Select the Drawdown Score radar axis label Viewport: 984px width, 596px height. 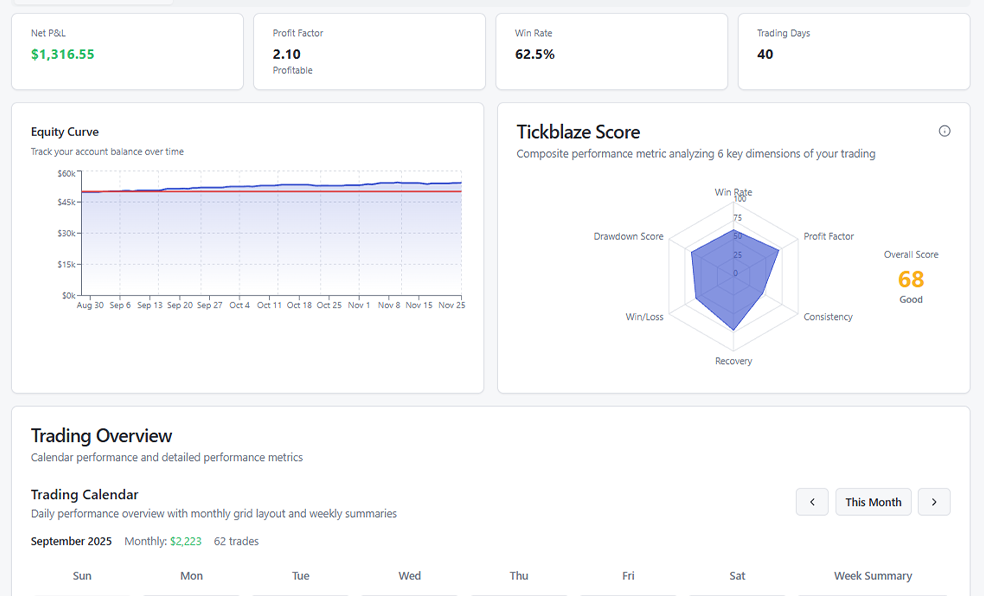[628, 237]
